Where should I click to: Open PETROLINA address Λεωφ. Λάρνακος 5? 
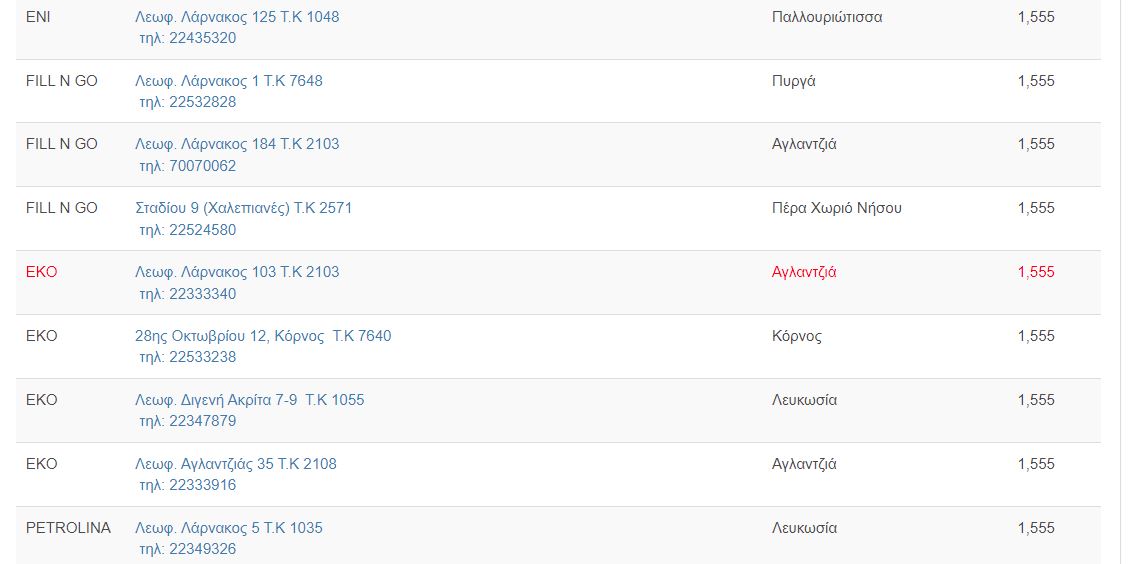229,528
